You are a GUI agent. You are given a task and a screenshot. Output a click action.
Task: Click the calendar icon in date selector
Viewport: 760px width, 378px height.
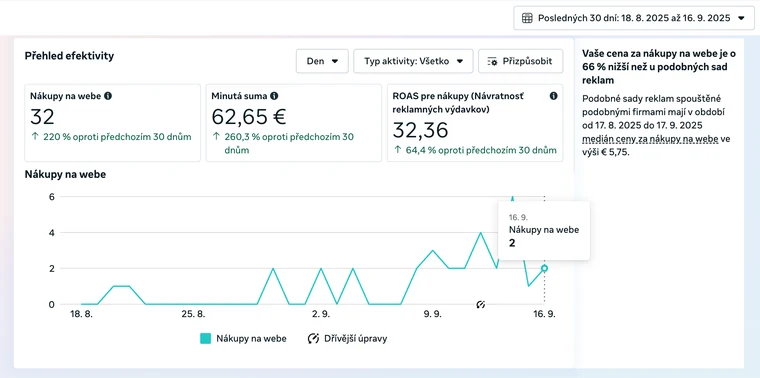pos(527,18)
